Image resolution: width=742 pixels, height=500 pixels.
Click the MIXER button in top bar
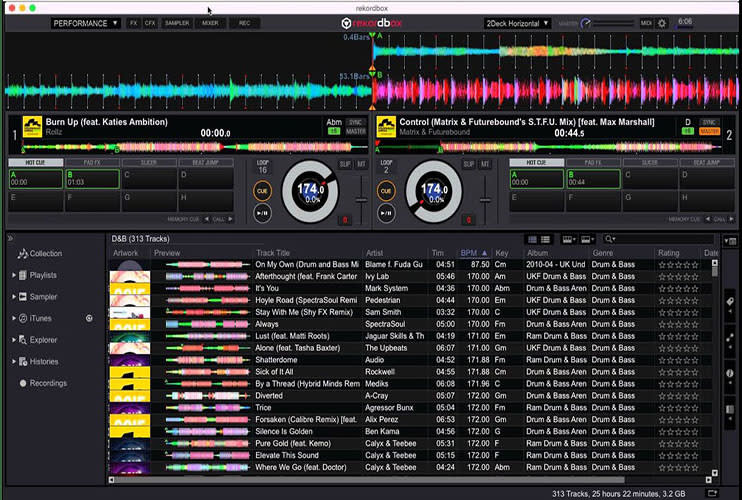pos(210,23)
